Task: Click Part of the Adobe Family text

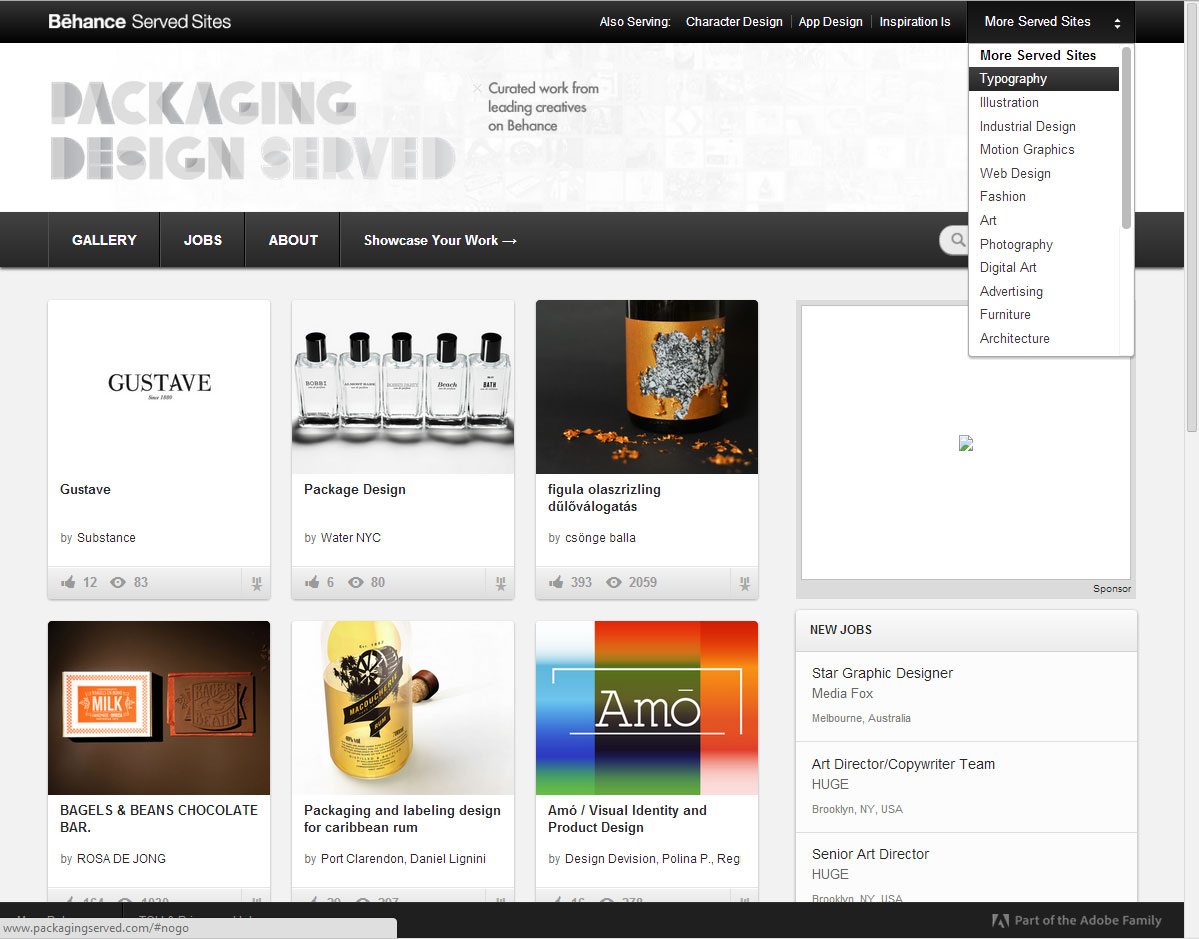Action: coord(1087,921)
